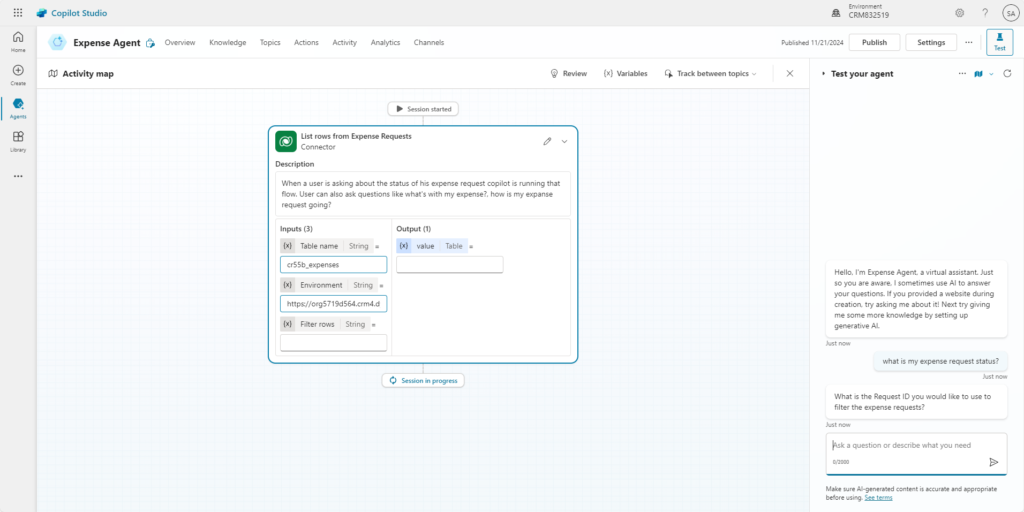This screenshot has height=512, width=1024.
Task: Click the Published 11/21/2024 text
Action: click(812, 43)
